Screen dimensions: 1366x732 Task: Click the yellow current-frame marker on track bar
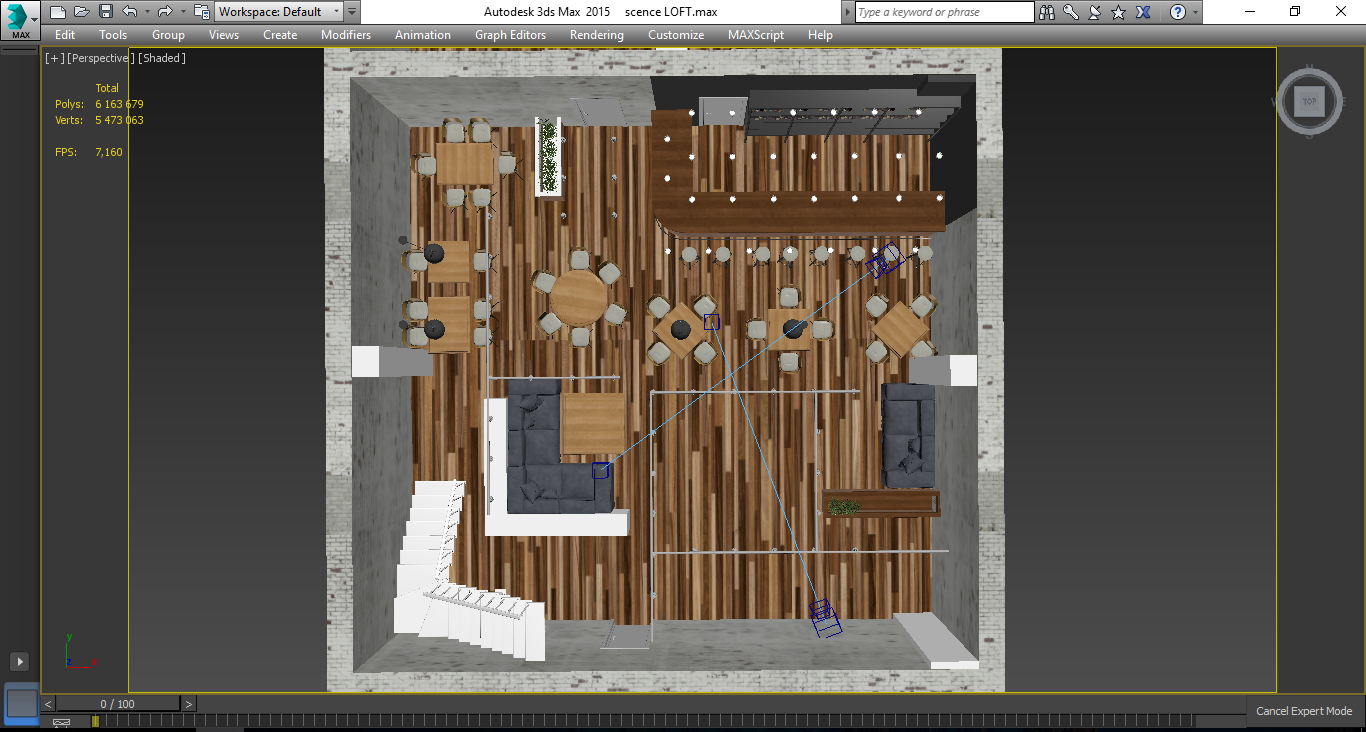click(96, 721)
